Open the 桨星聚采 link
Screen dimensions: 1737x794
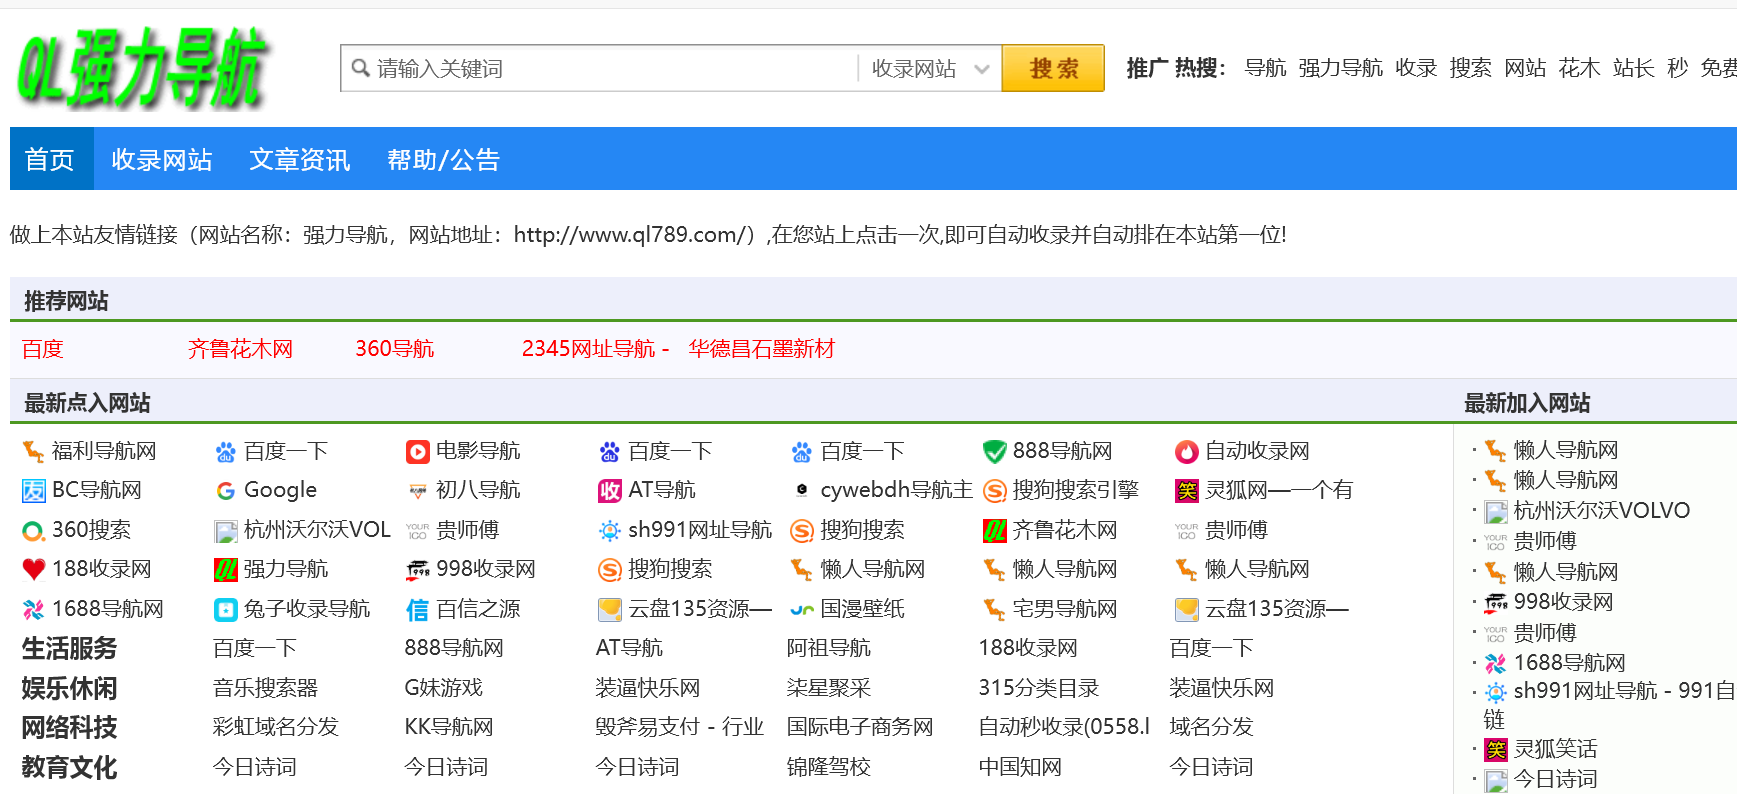click(x=829, y=688)
